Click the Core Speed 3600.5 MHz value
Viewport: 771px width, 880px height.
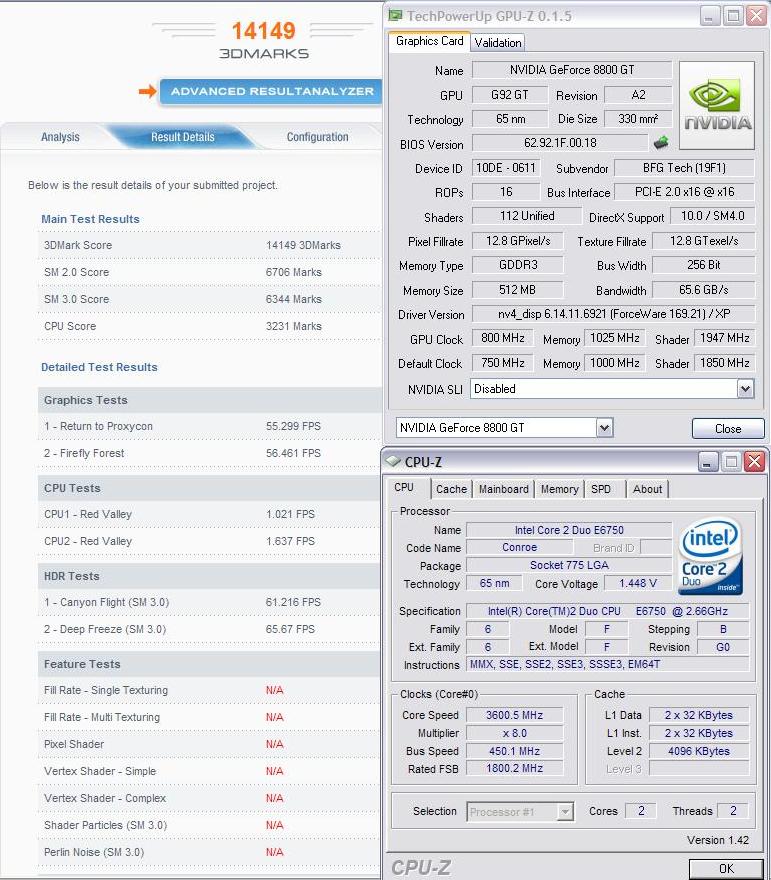pos(514,715)
